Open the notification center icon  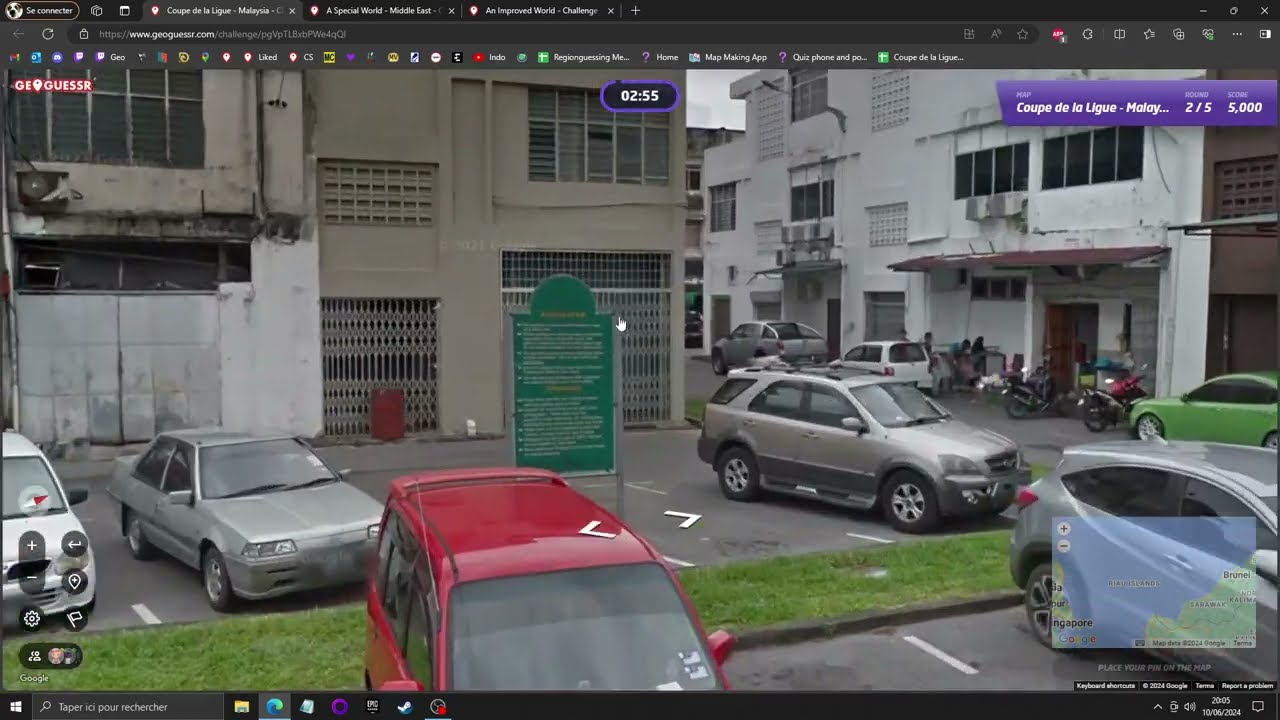click(x=1259, y=707)
